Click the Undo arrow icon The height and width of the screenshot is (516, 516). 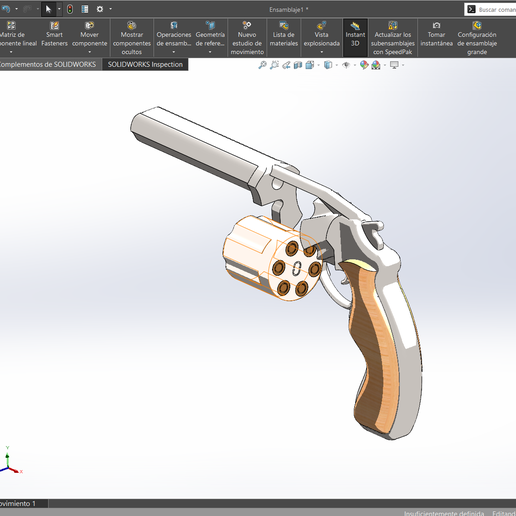6,9
